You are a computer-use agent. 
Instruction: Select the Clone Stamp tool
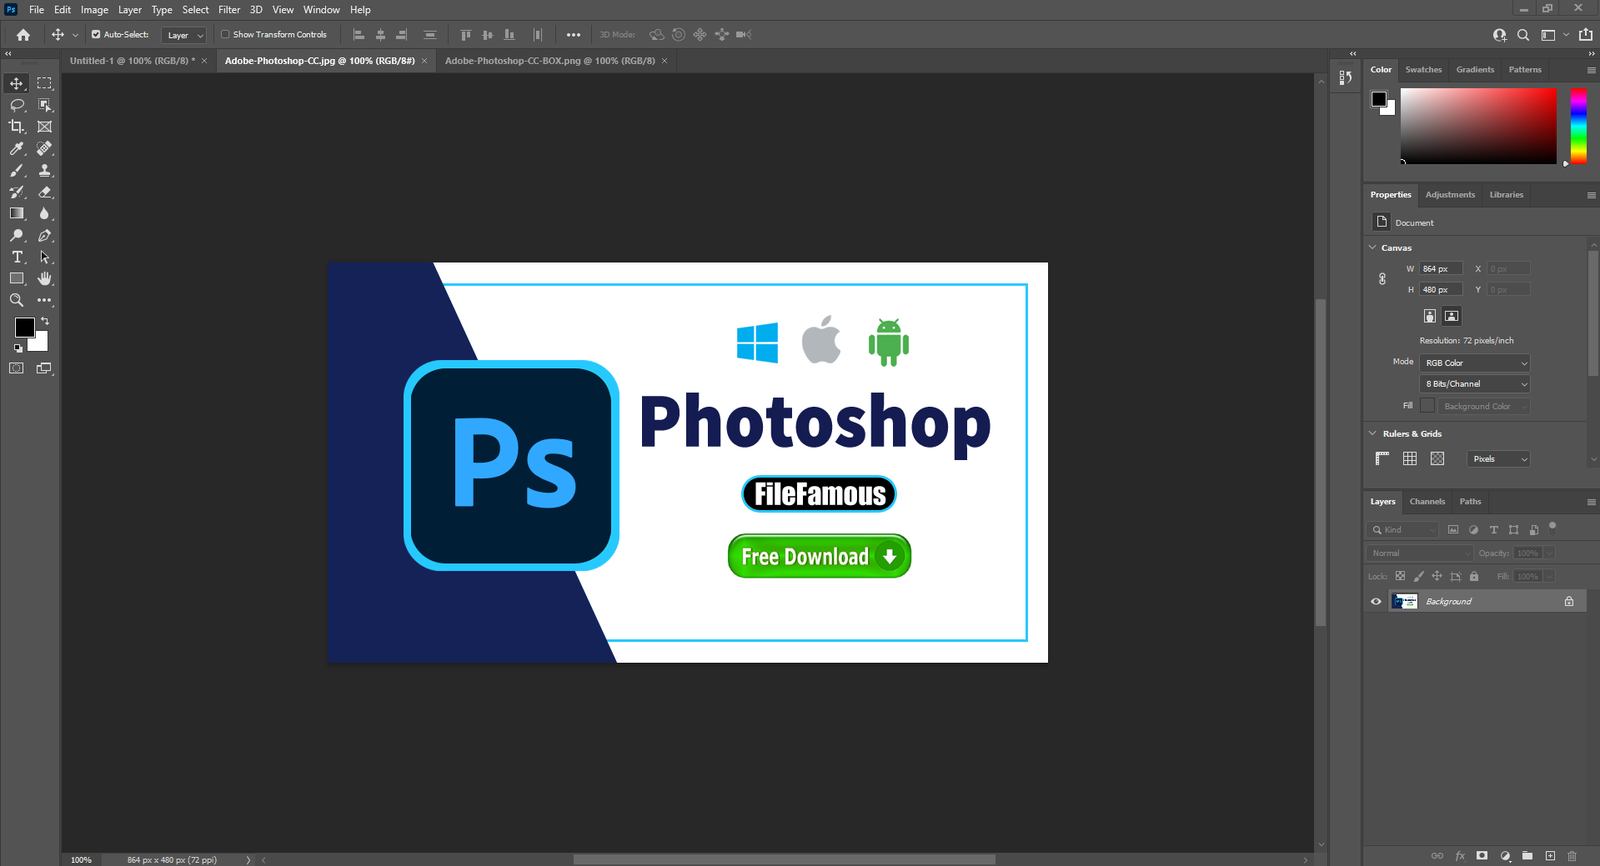tap(44, 171)
